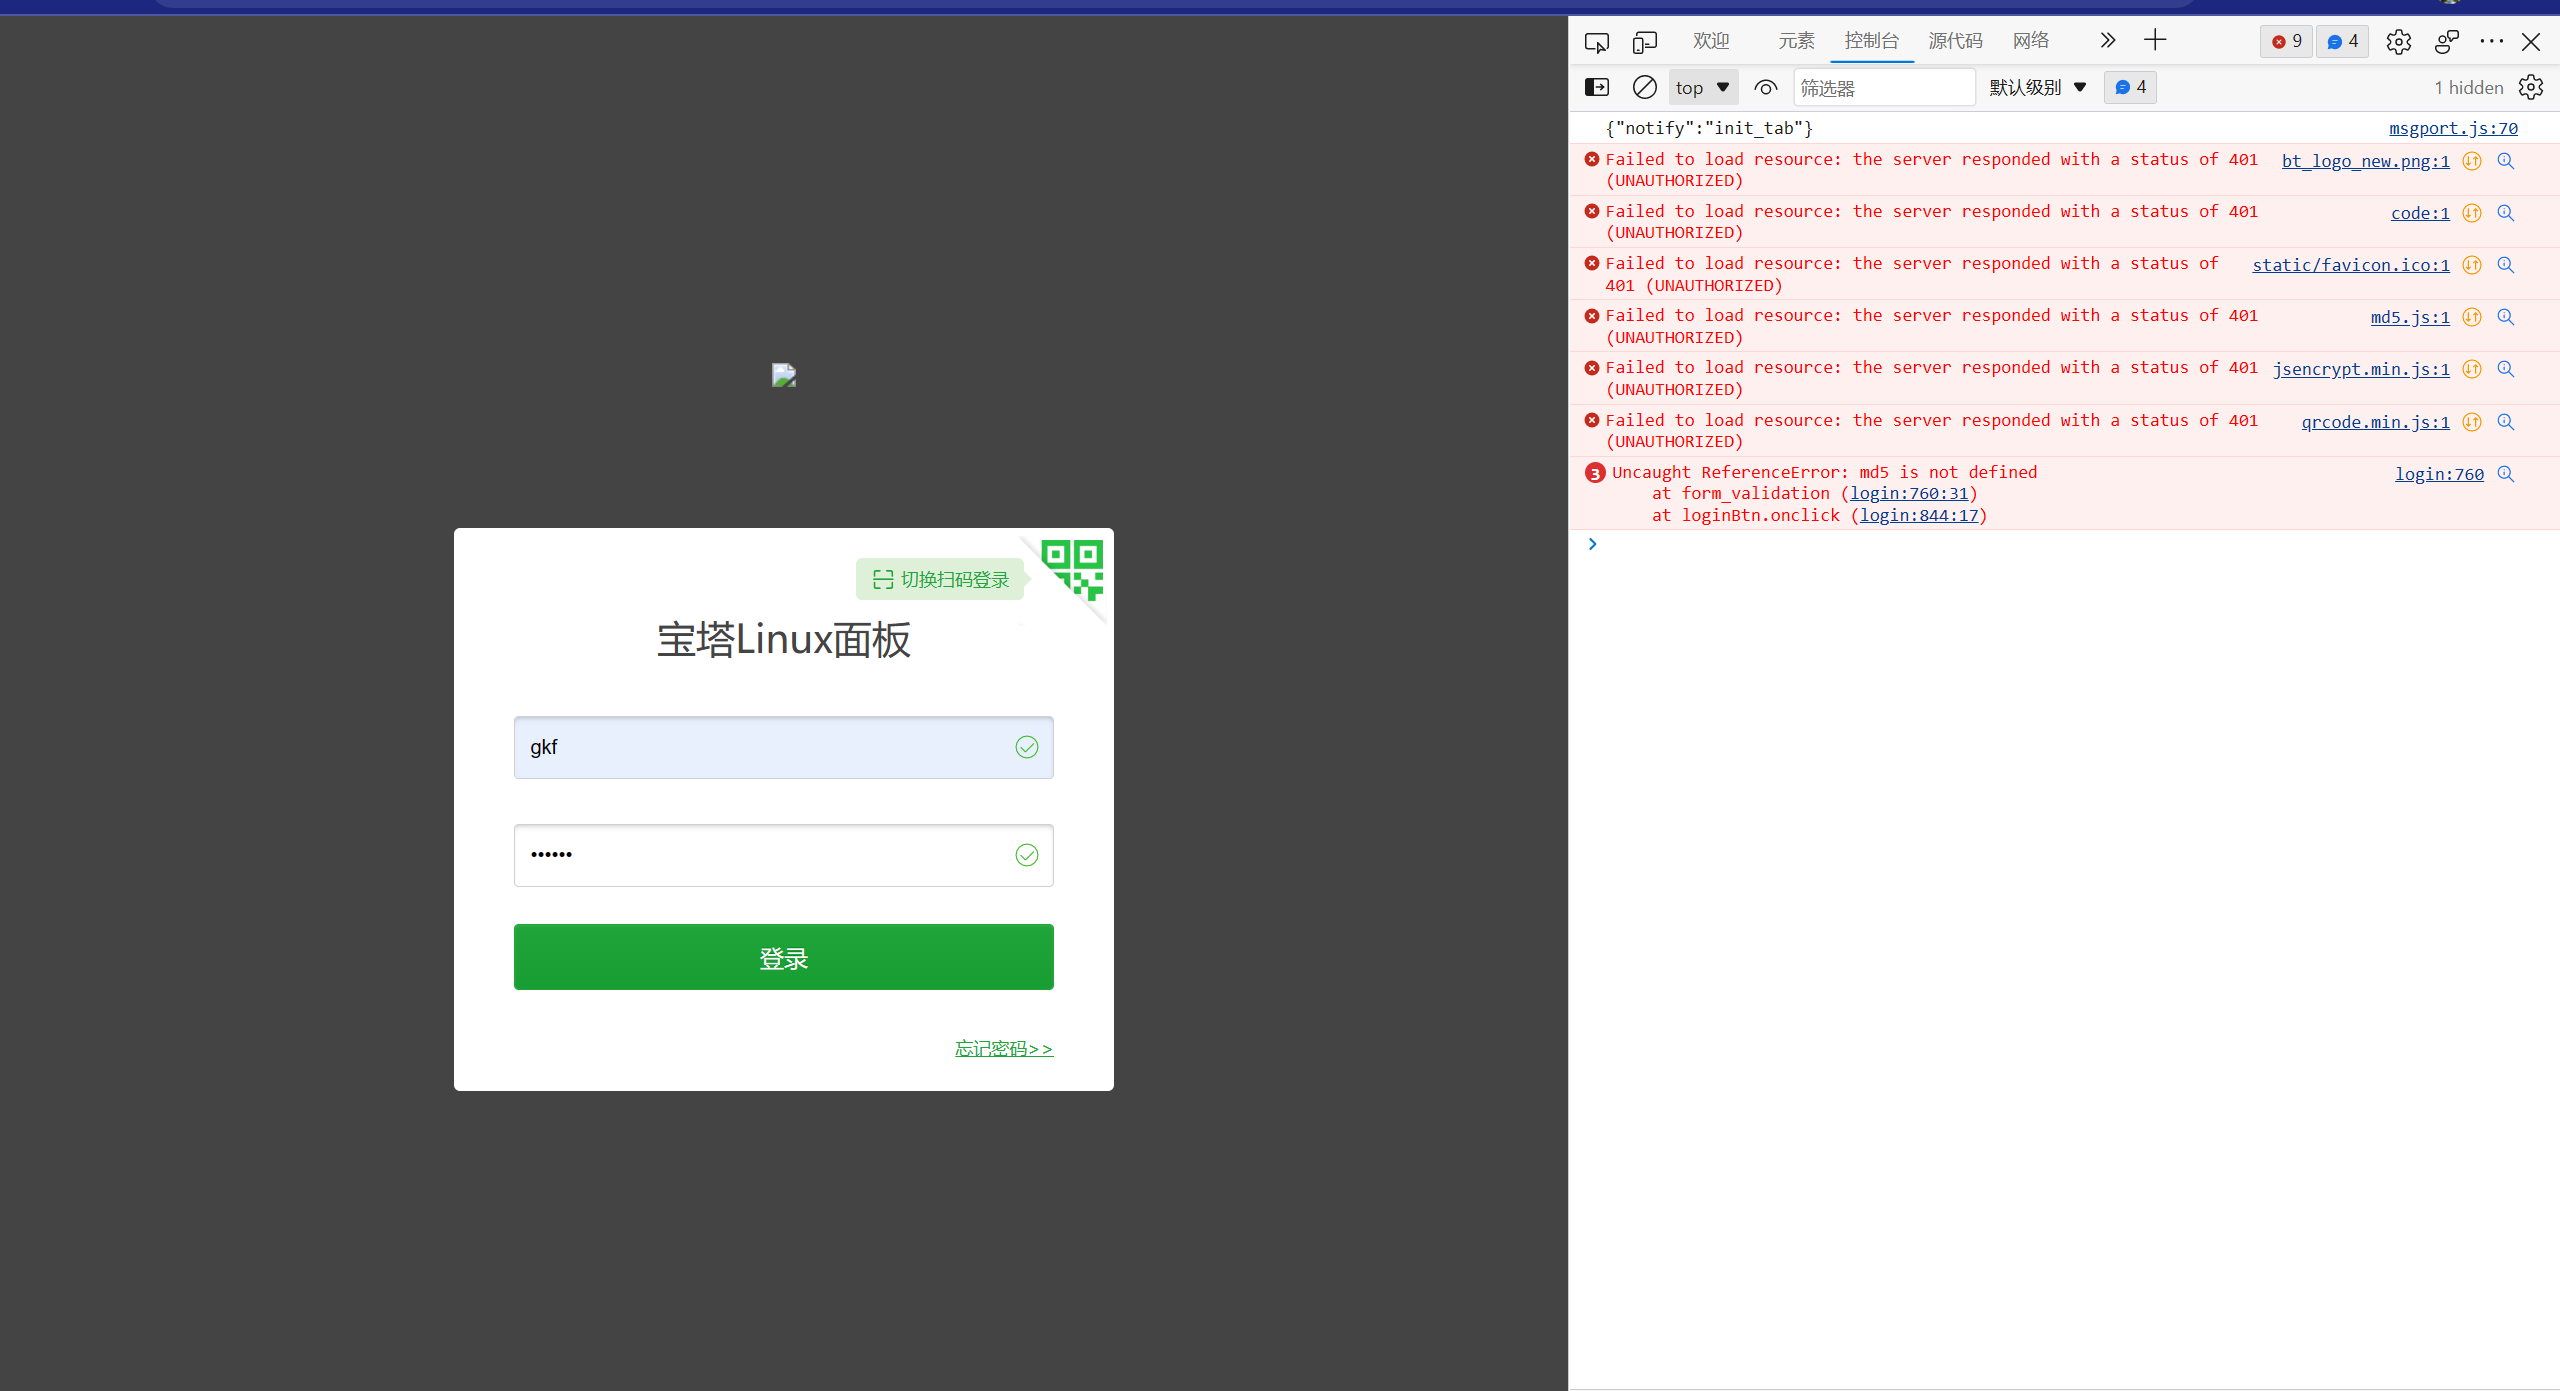The height and width of the screenshot is (1391, 2560).
Task: Click the broken logo image above panel
Action: pyautogui.click(x=783, y=375)
